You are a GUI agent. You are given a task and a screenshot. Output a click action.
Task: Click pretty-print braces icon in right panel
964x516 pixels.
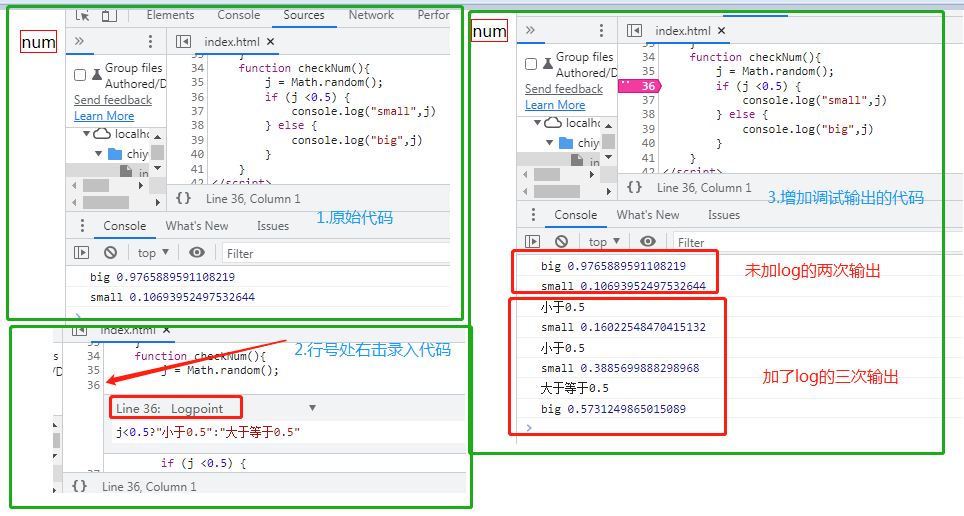tap(634, 187)
